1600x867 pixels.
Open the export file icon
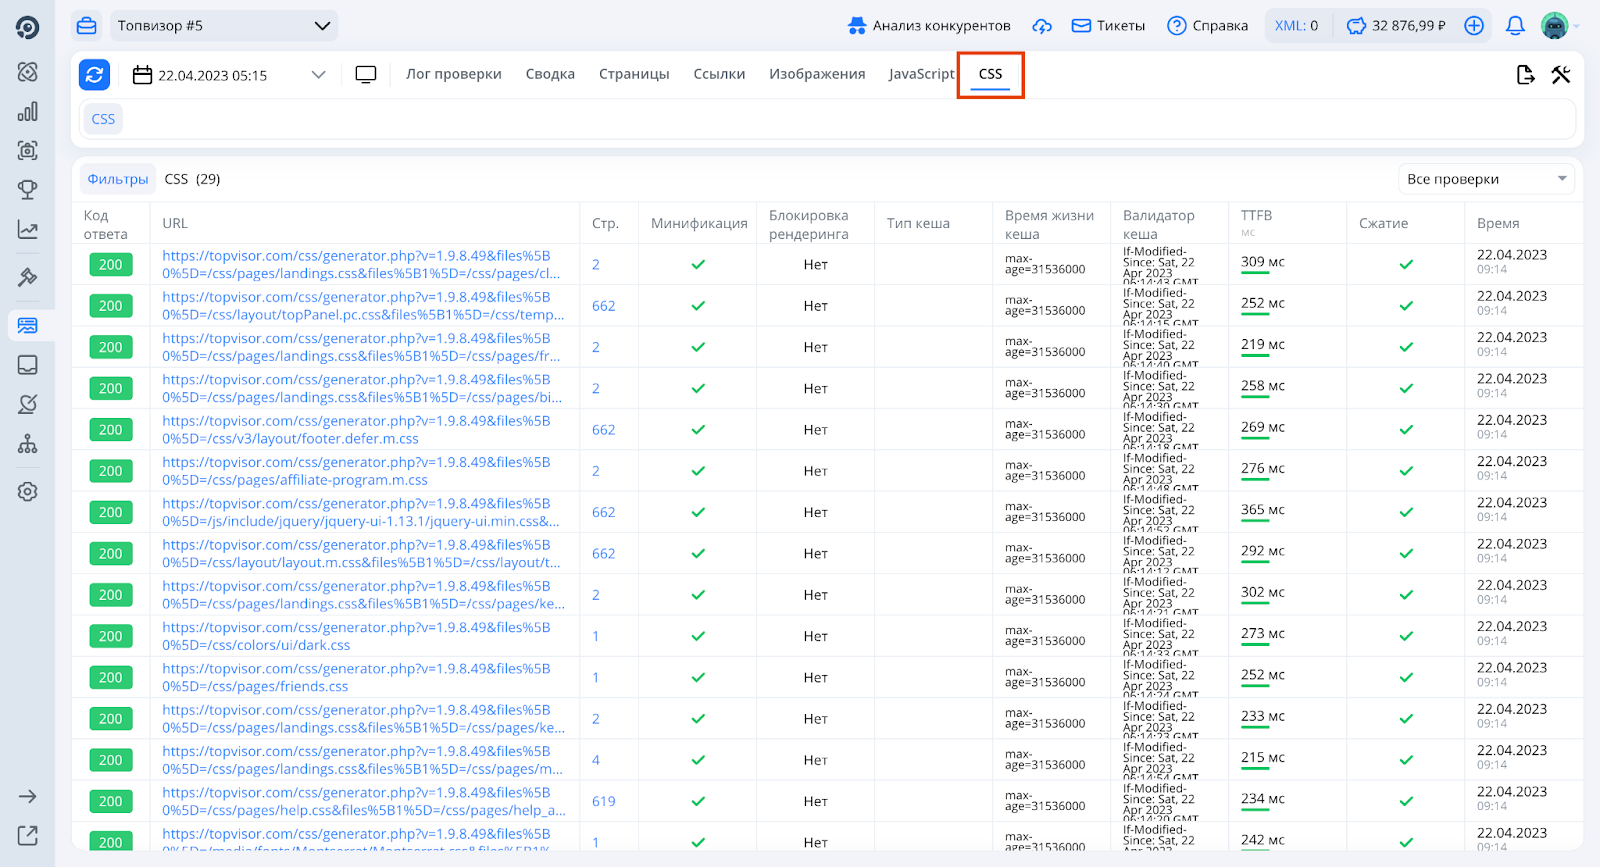click(x=1525, y=74)
